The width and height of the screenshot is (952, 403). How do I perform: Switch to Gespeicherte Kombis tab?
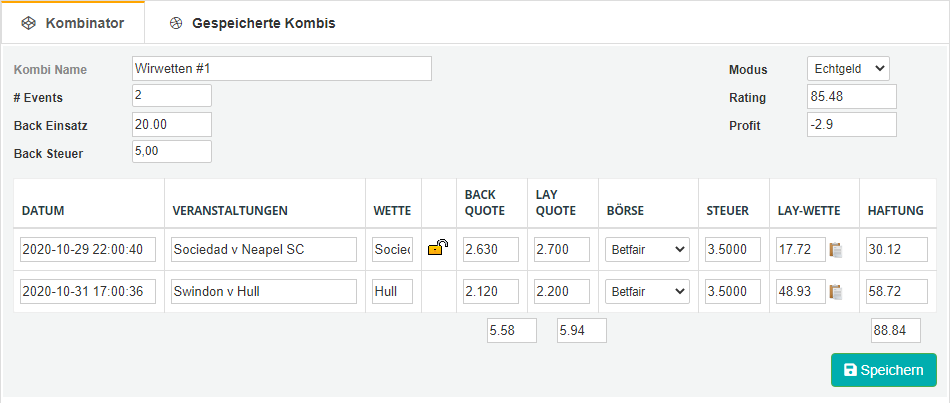(x=251, y=24)
